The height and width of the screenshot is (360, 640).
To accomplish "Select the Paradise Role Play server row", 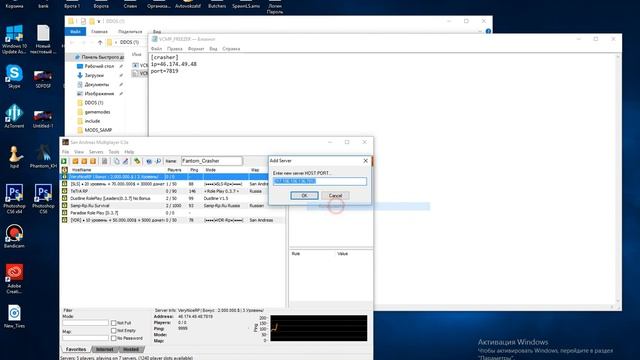I will point(172,213).
